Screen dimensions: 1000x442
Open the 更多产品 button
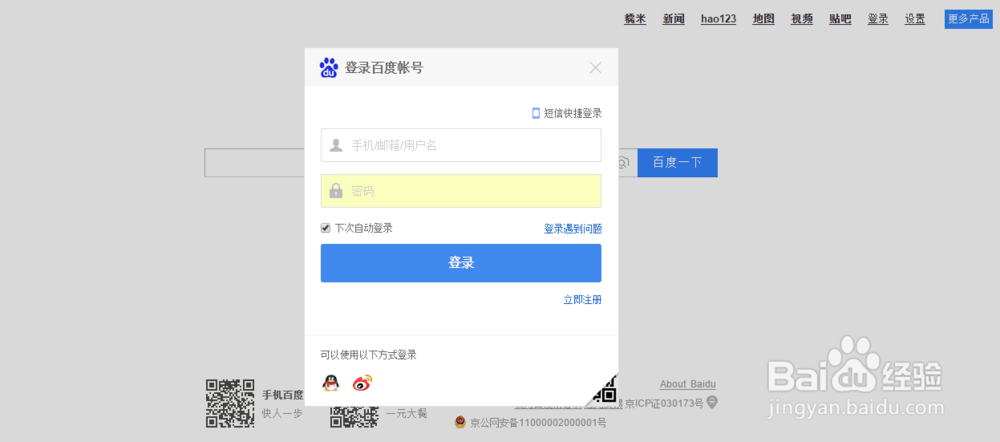(x=968, y=19)
